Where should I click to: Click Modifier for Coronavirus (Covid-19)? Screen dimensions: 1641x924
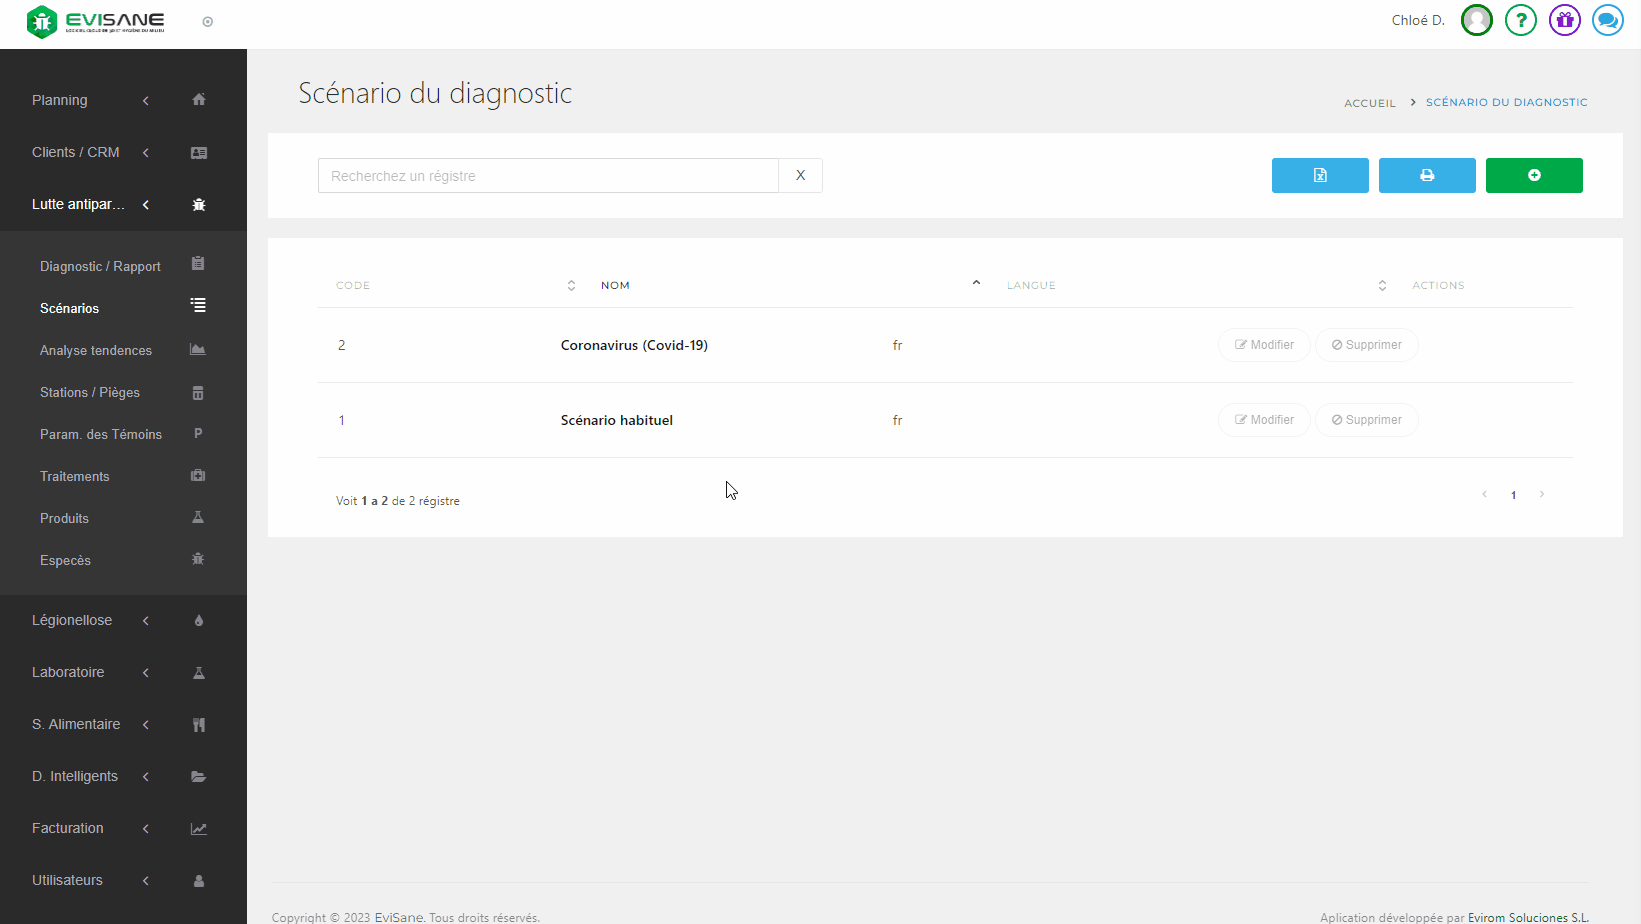click(1264, 345)
